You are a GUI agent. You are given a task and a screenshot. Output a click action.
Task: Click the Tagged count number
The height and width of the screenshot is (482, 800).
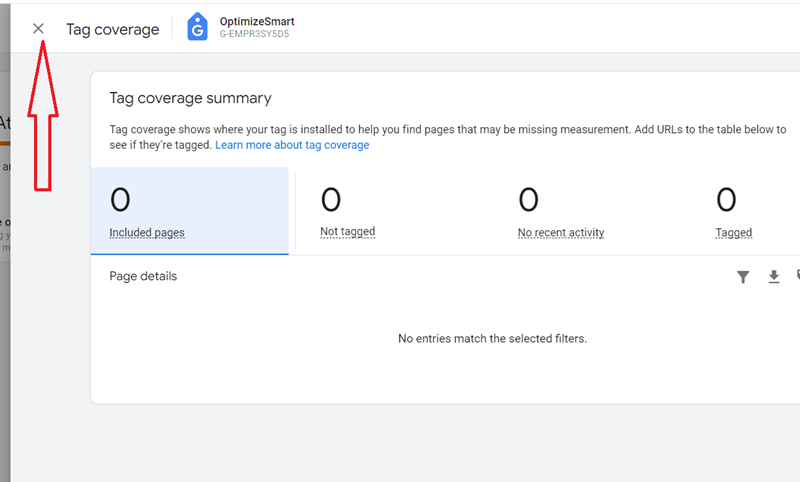[726, 200]
